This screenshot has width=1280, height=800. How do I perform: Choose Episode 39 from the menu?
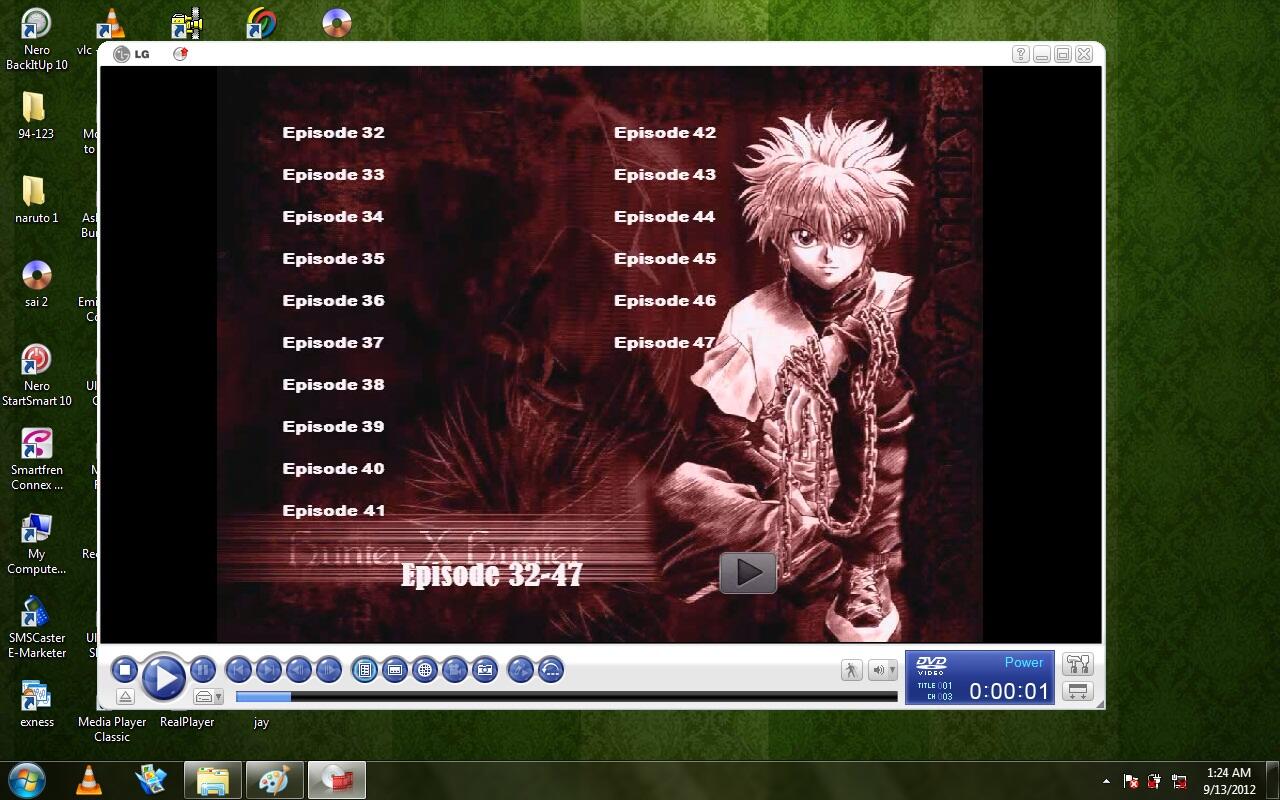click(333, 426)
